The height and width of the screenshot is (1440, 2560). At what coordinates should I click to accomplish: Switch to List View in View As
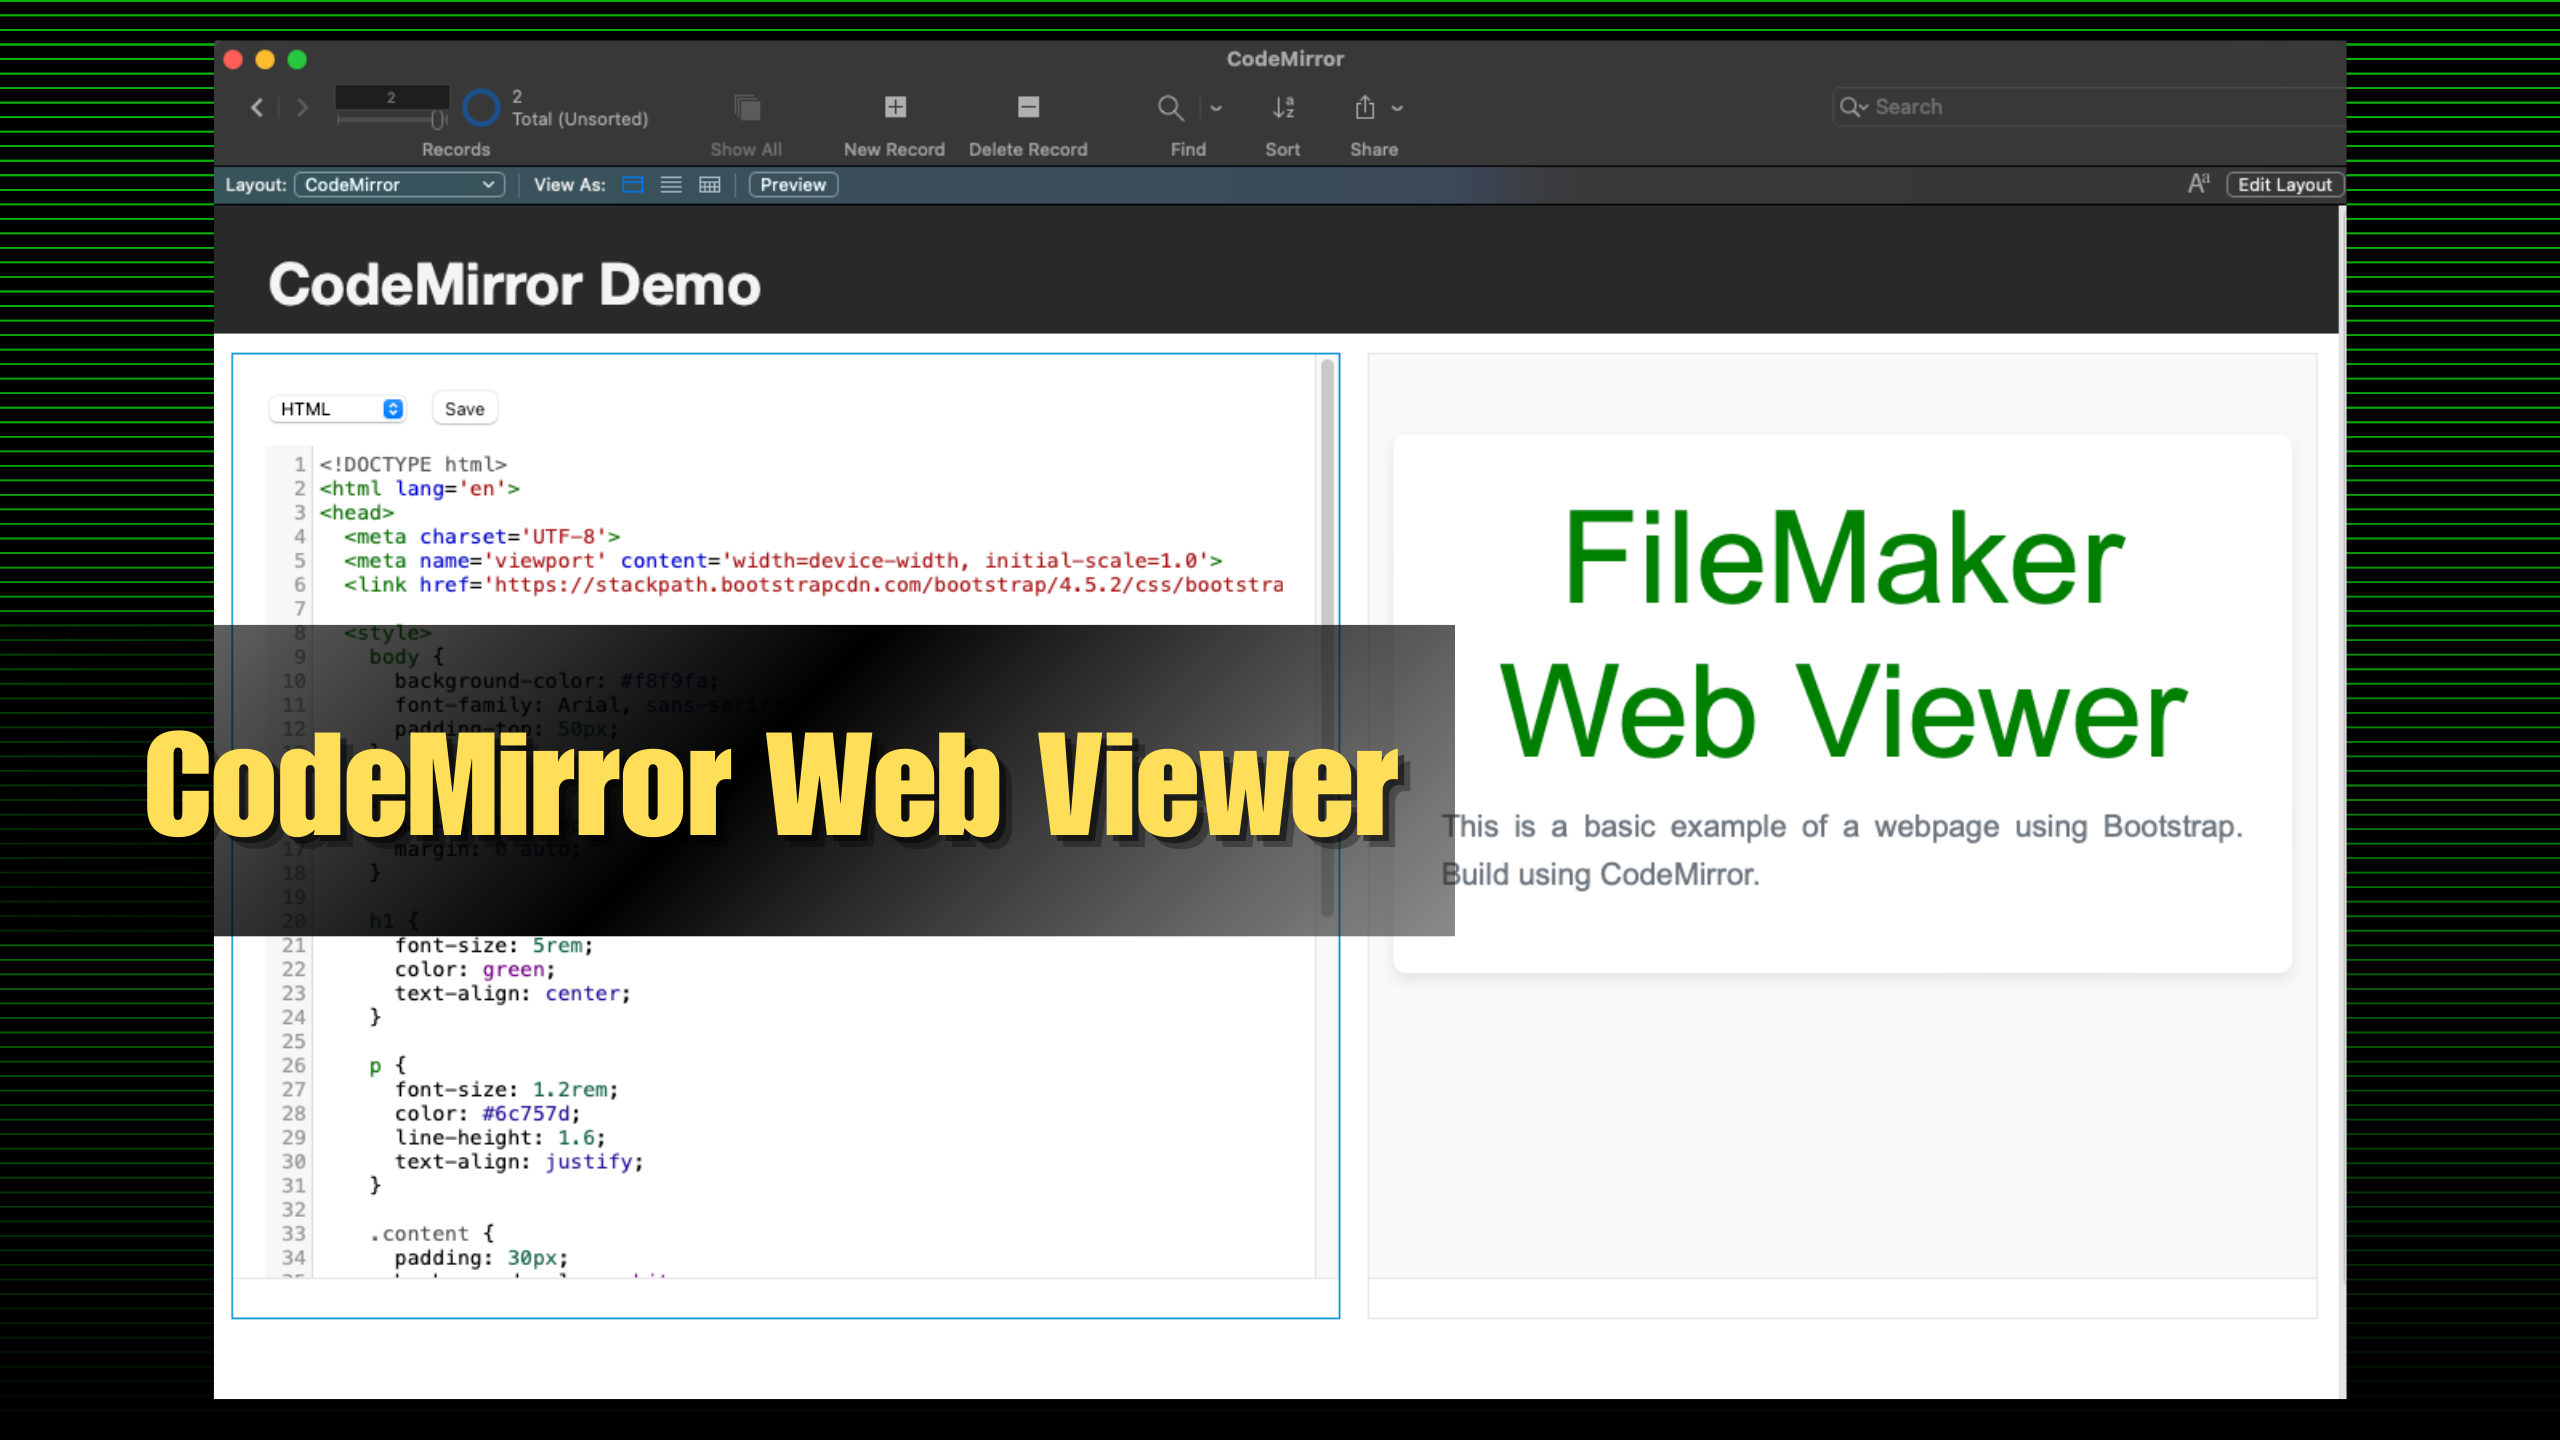pyautogui.click(x=670, y=185)
